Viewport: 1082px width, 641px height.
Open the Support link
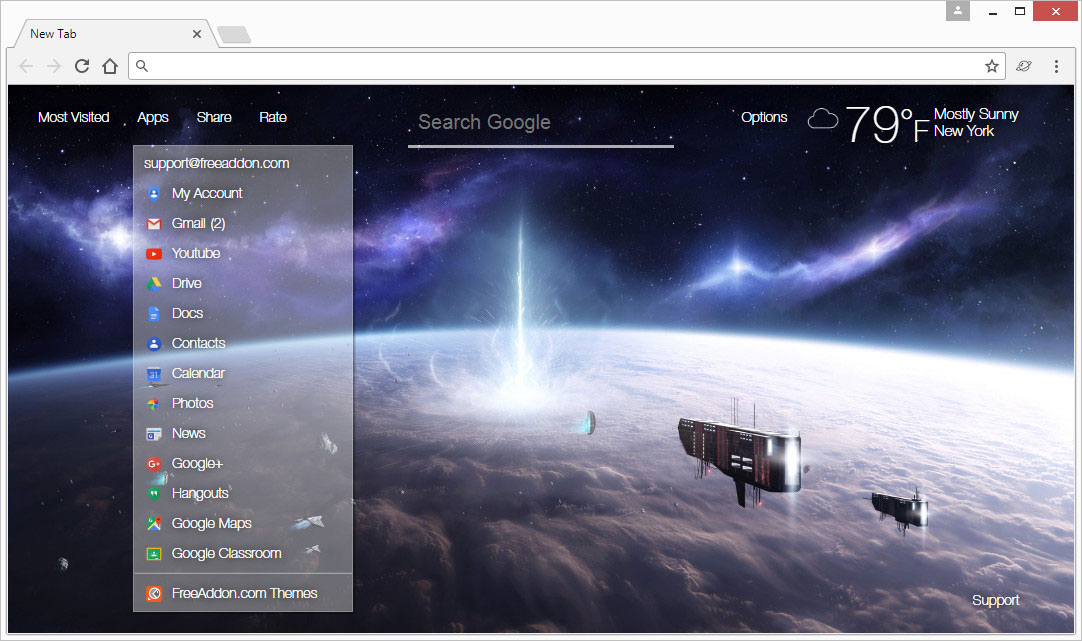coord(995,600)
